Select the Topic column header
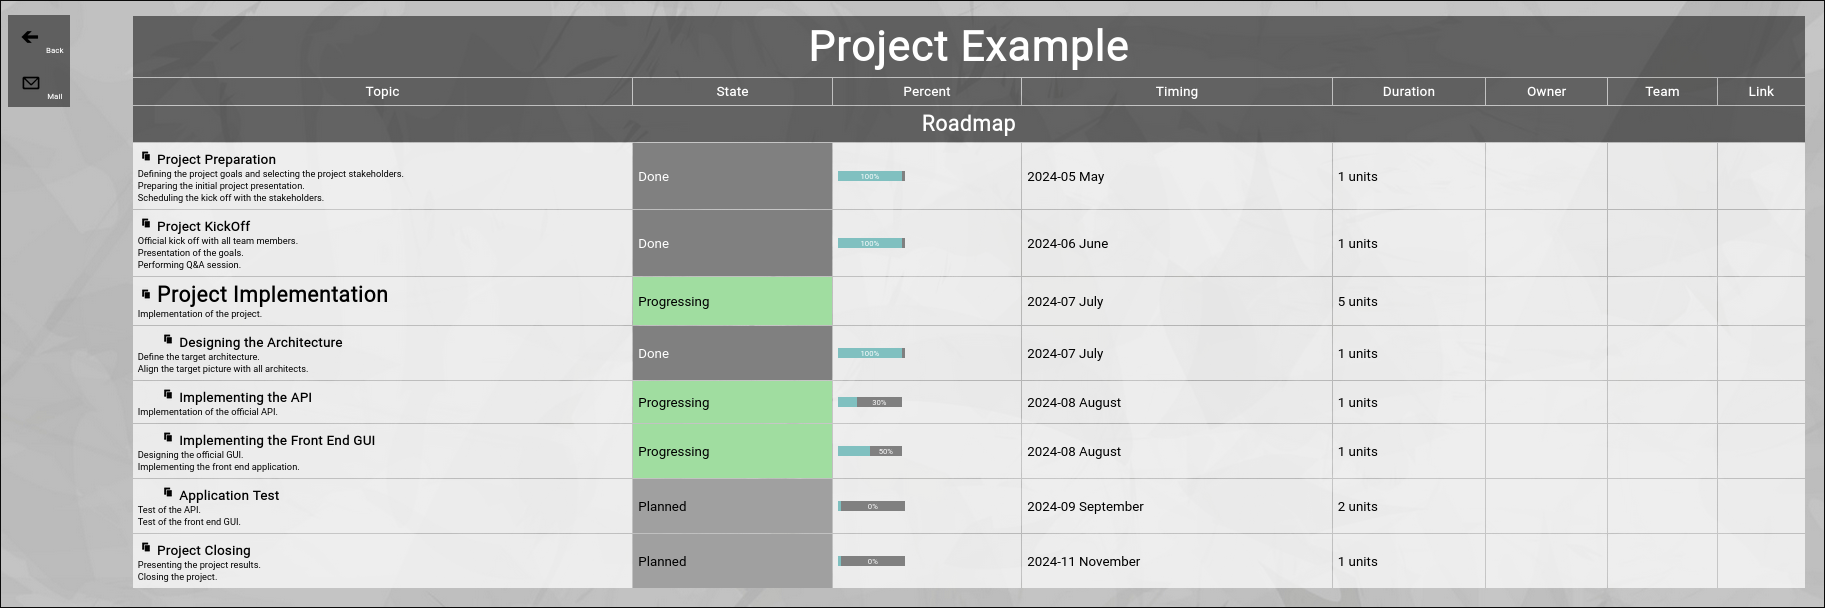Viewport: 1825px width, 608px height. 382,92
